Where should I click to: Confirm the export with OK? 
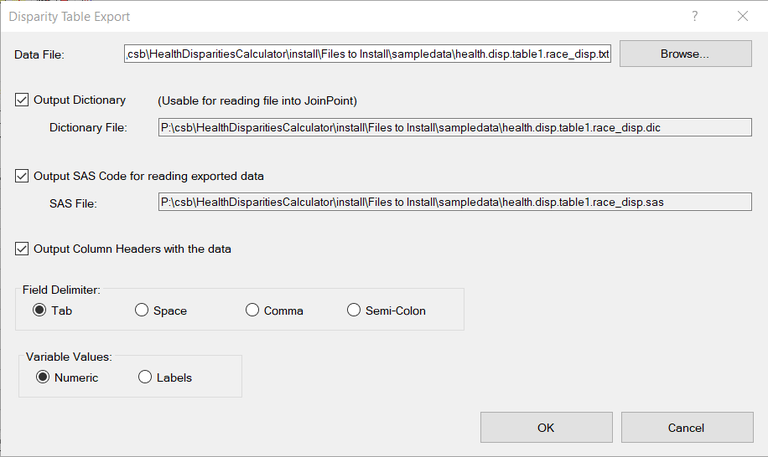(x=545, y=428)
